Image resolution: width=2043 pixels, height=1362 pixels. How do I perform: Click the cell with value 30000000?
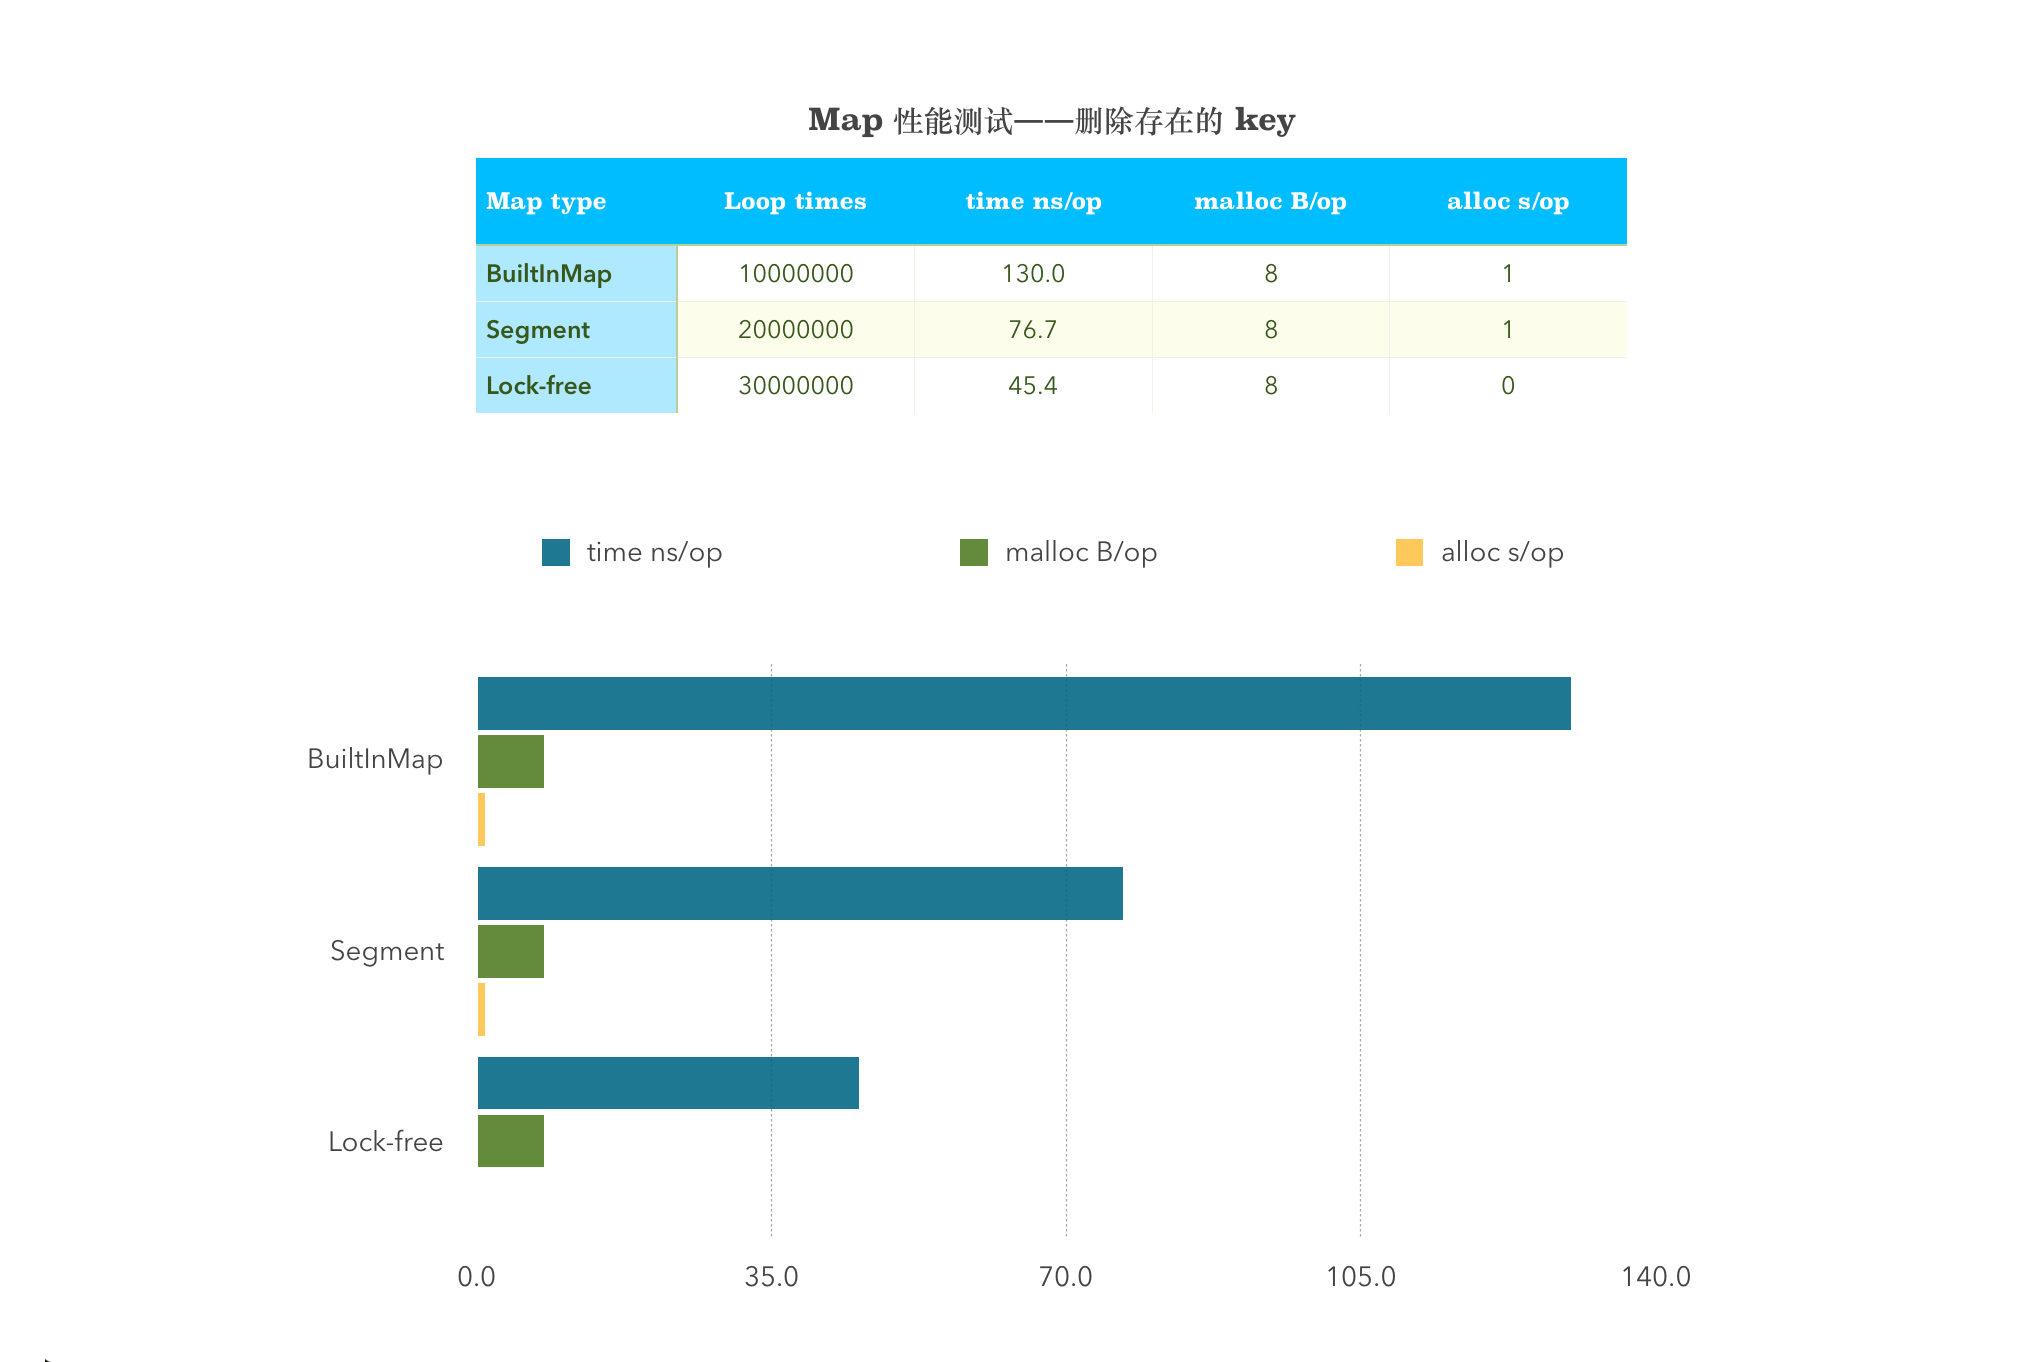(x=796, y=385)
